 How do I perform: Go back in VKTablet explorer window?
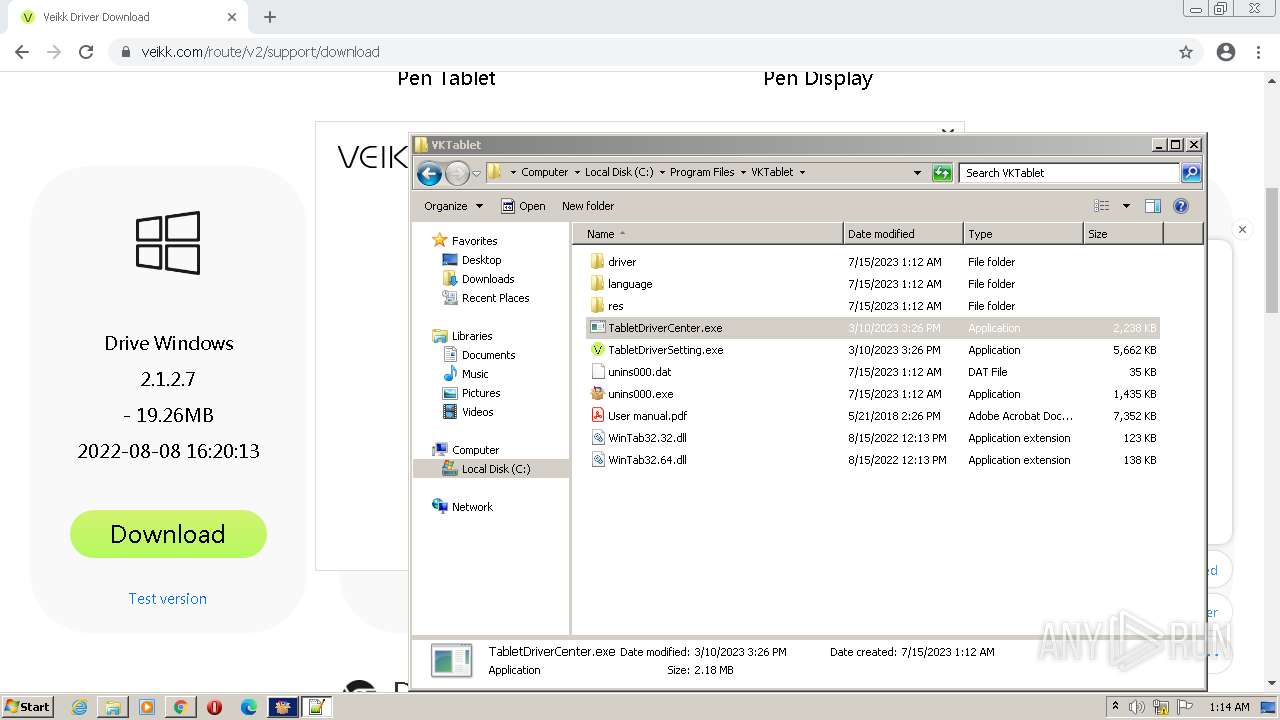[429, 173]
